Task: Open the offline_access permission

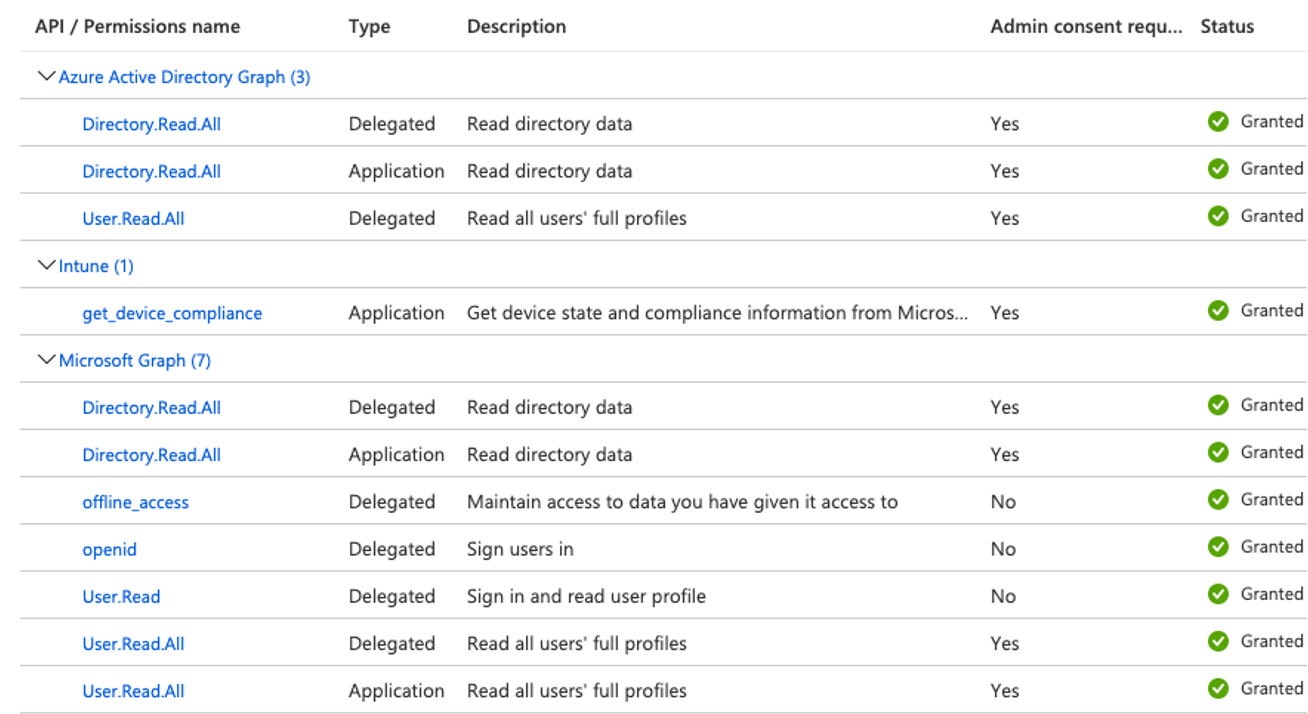Action: click(135, 502)
